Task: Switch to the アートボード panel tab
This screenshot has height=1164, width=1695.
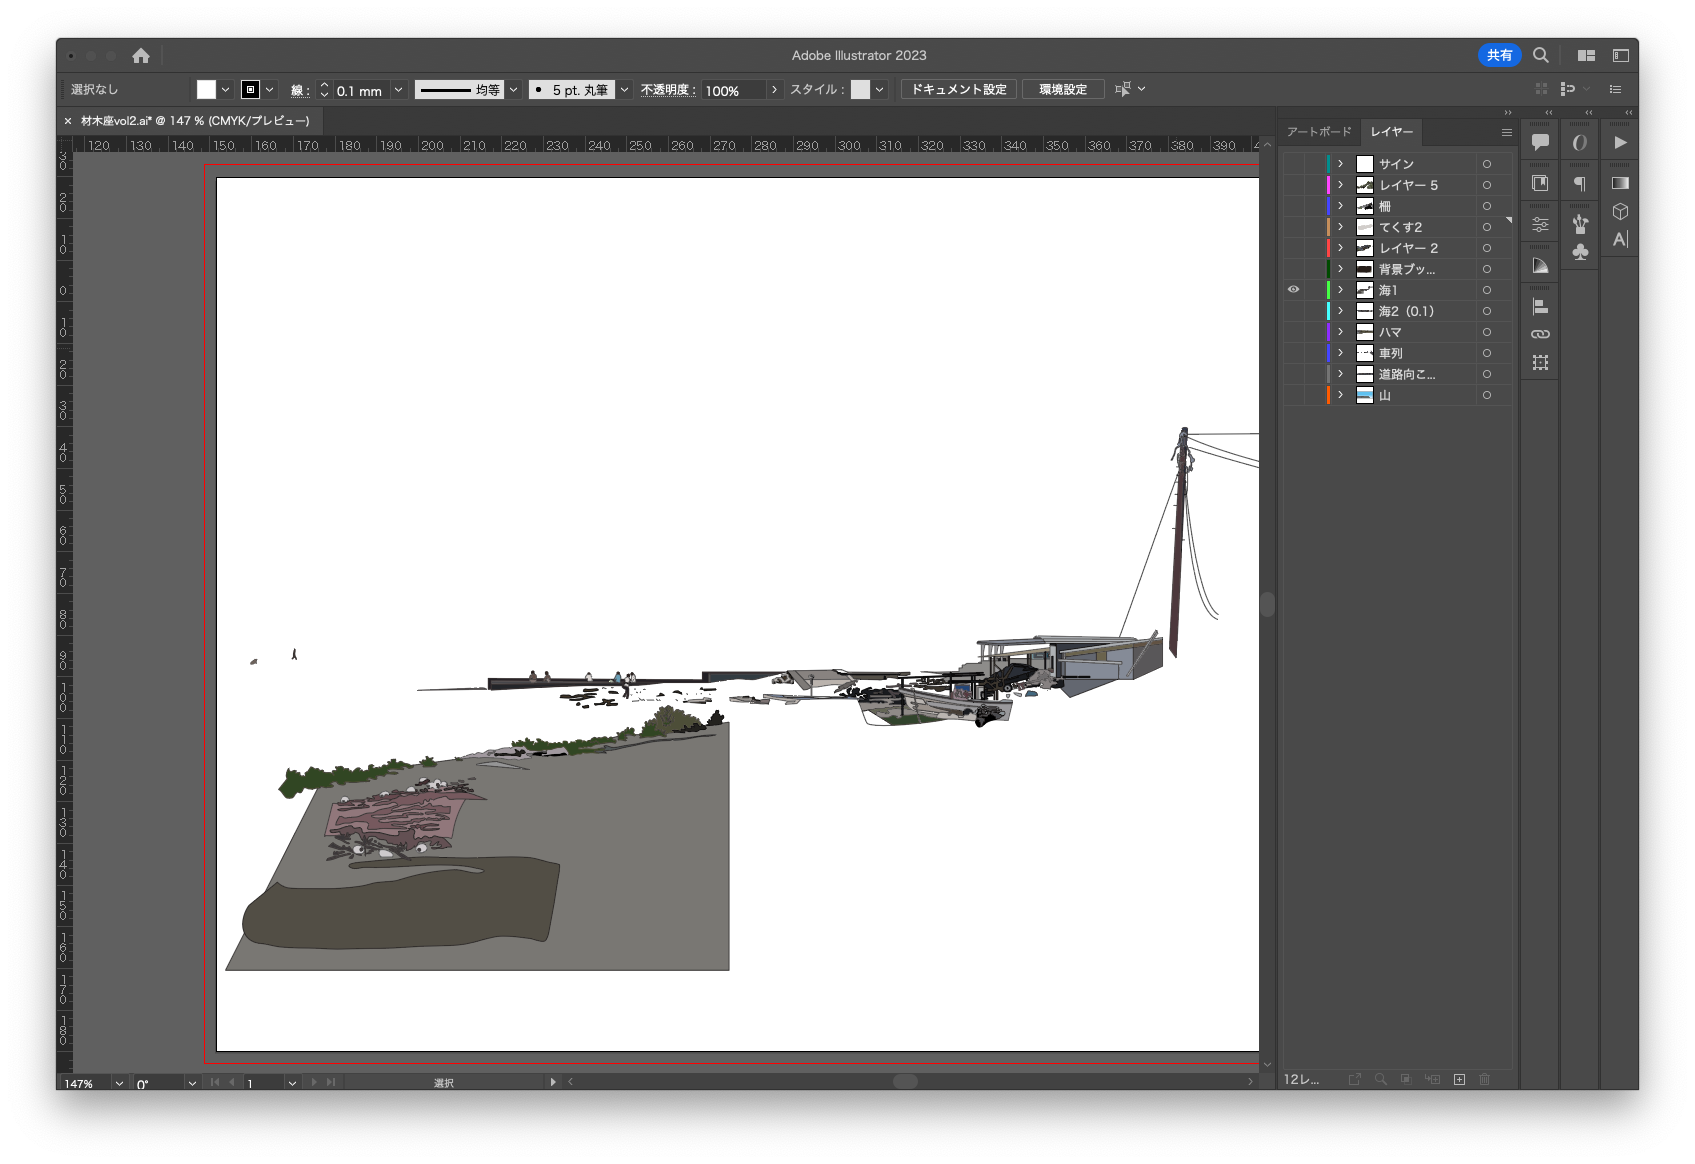Action: click(1318, 132)
